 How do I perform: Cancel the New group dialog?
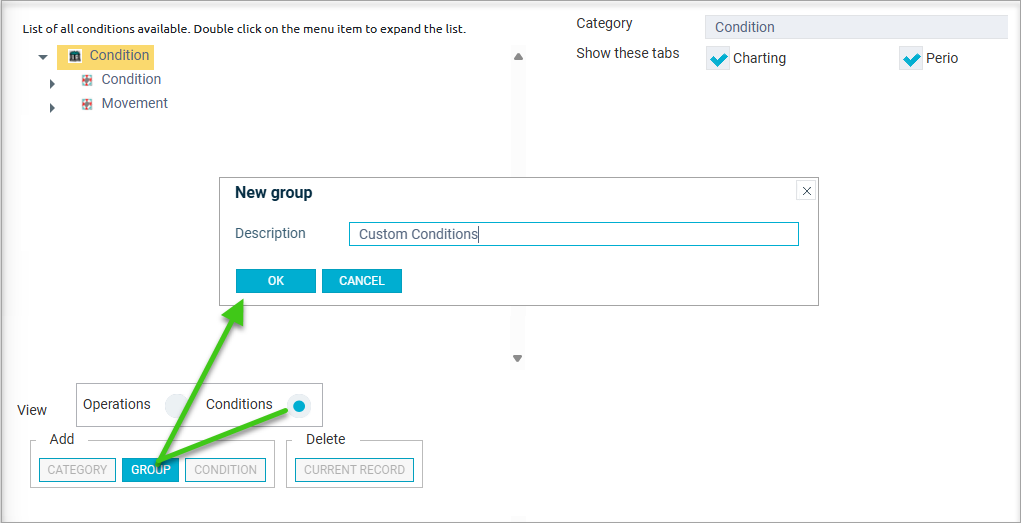[x=362, y=281]
